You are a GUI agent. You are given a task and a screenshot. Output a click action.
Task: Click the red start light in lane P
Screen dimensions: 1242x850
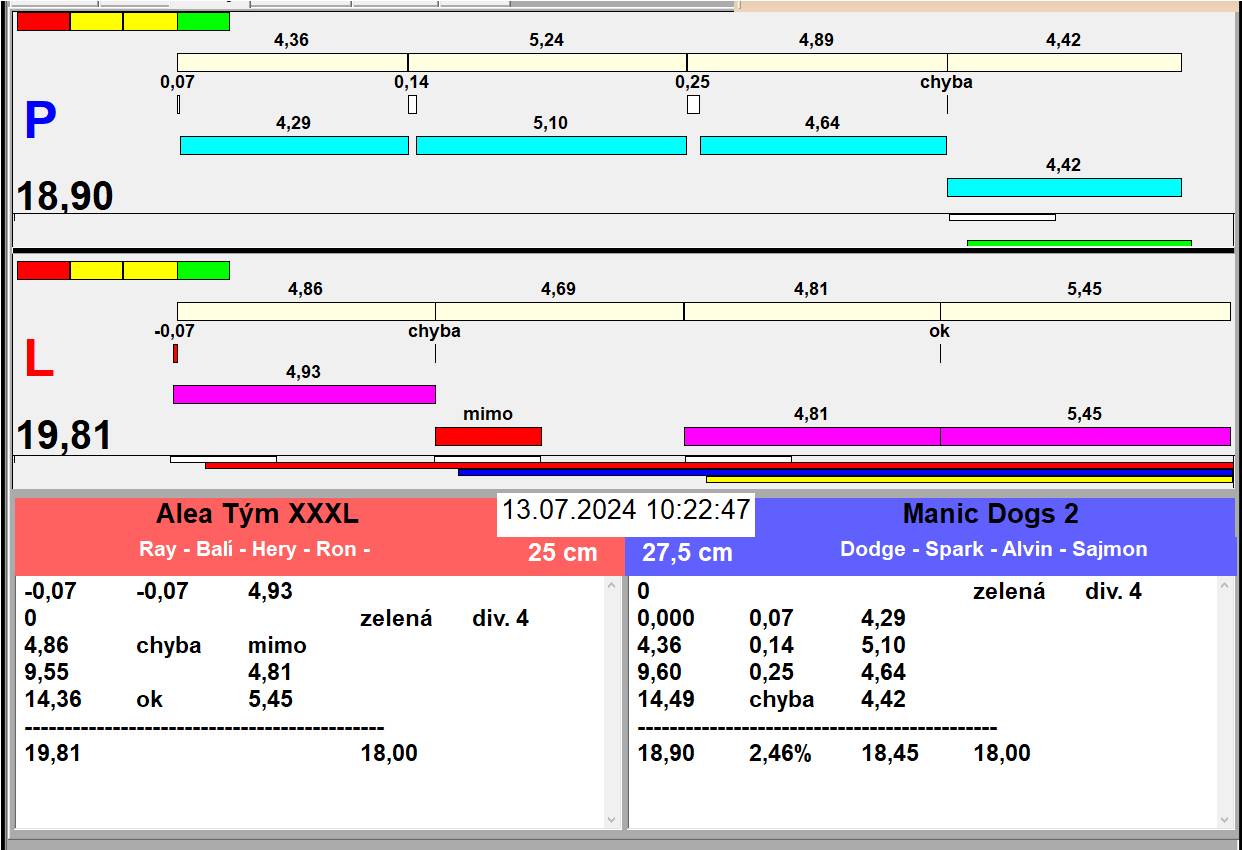click(44, 21)
